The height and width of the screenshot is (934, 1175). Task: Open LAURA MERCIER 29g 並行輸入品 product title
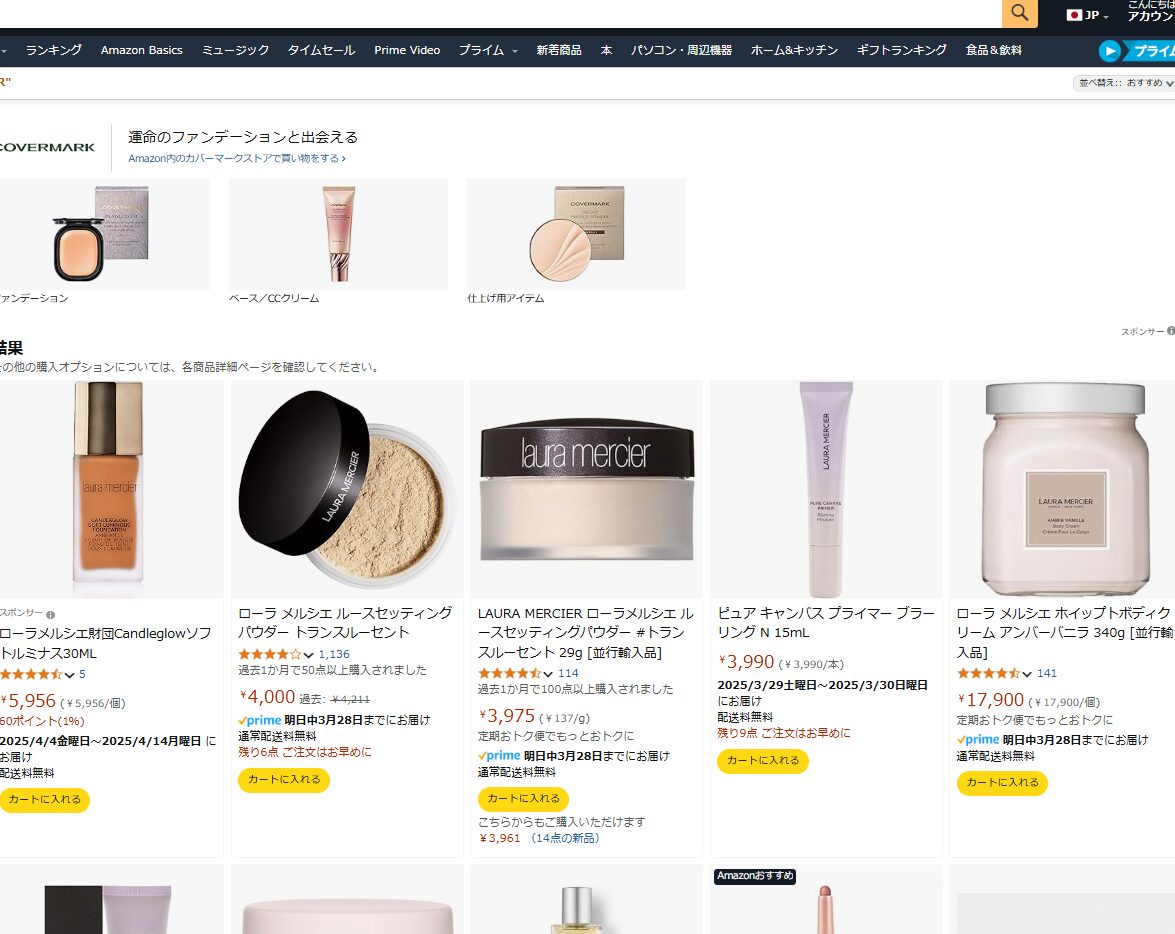tap(586, 633)
